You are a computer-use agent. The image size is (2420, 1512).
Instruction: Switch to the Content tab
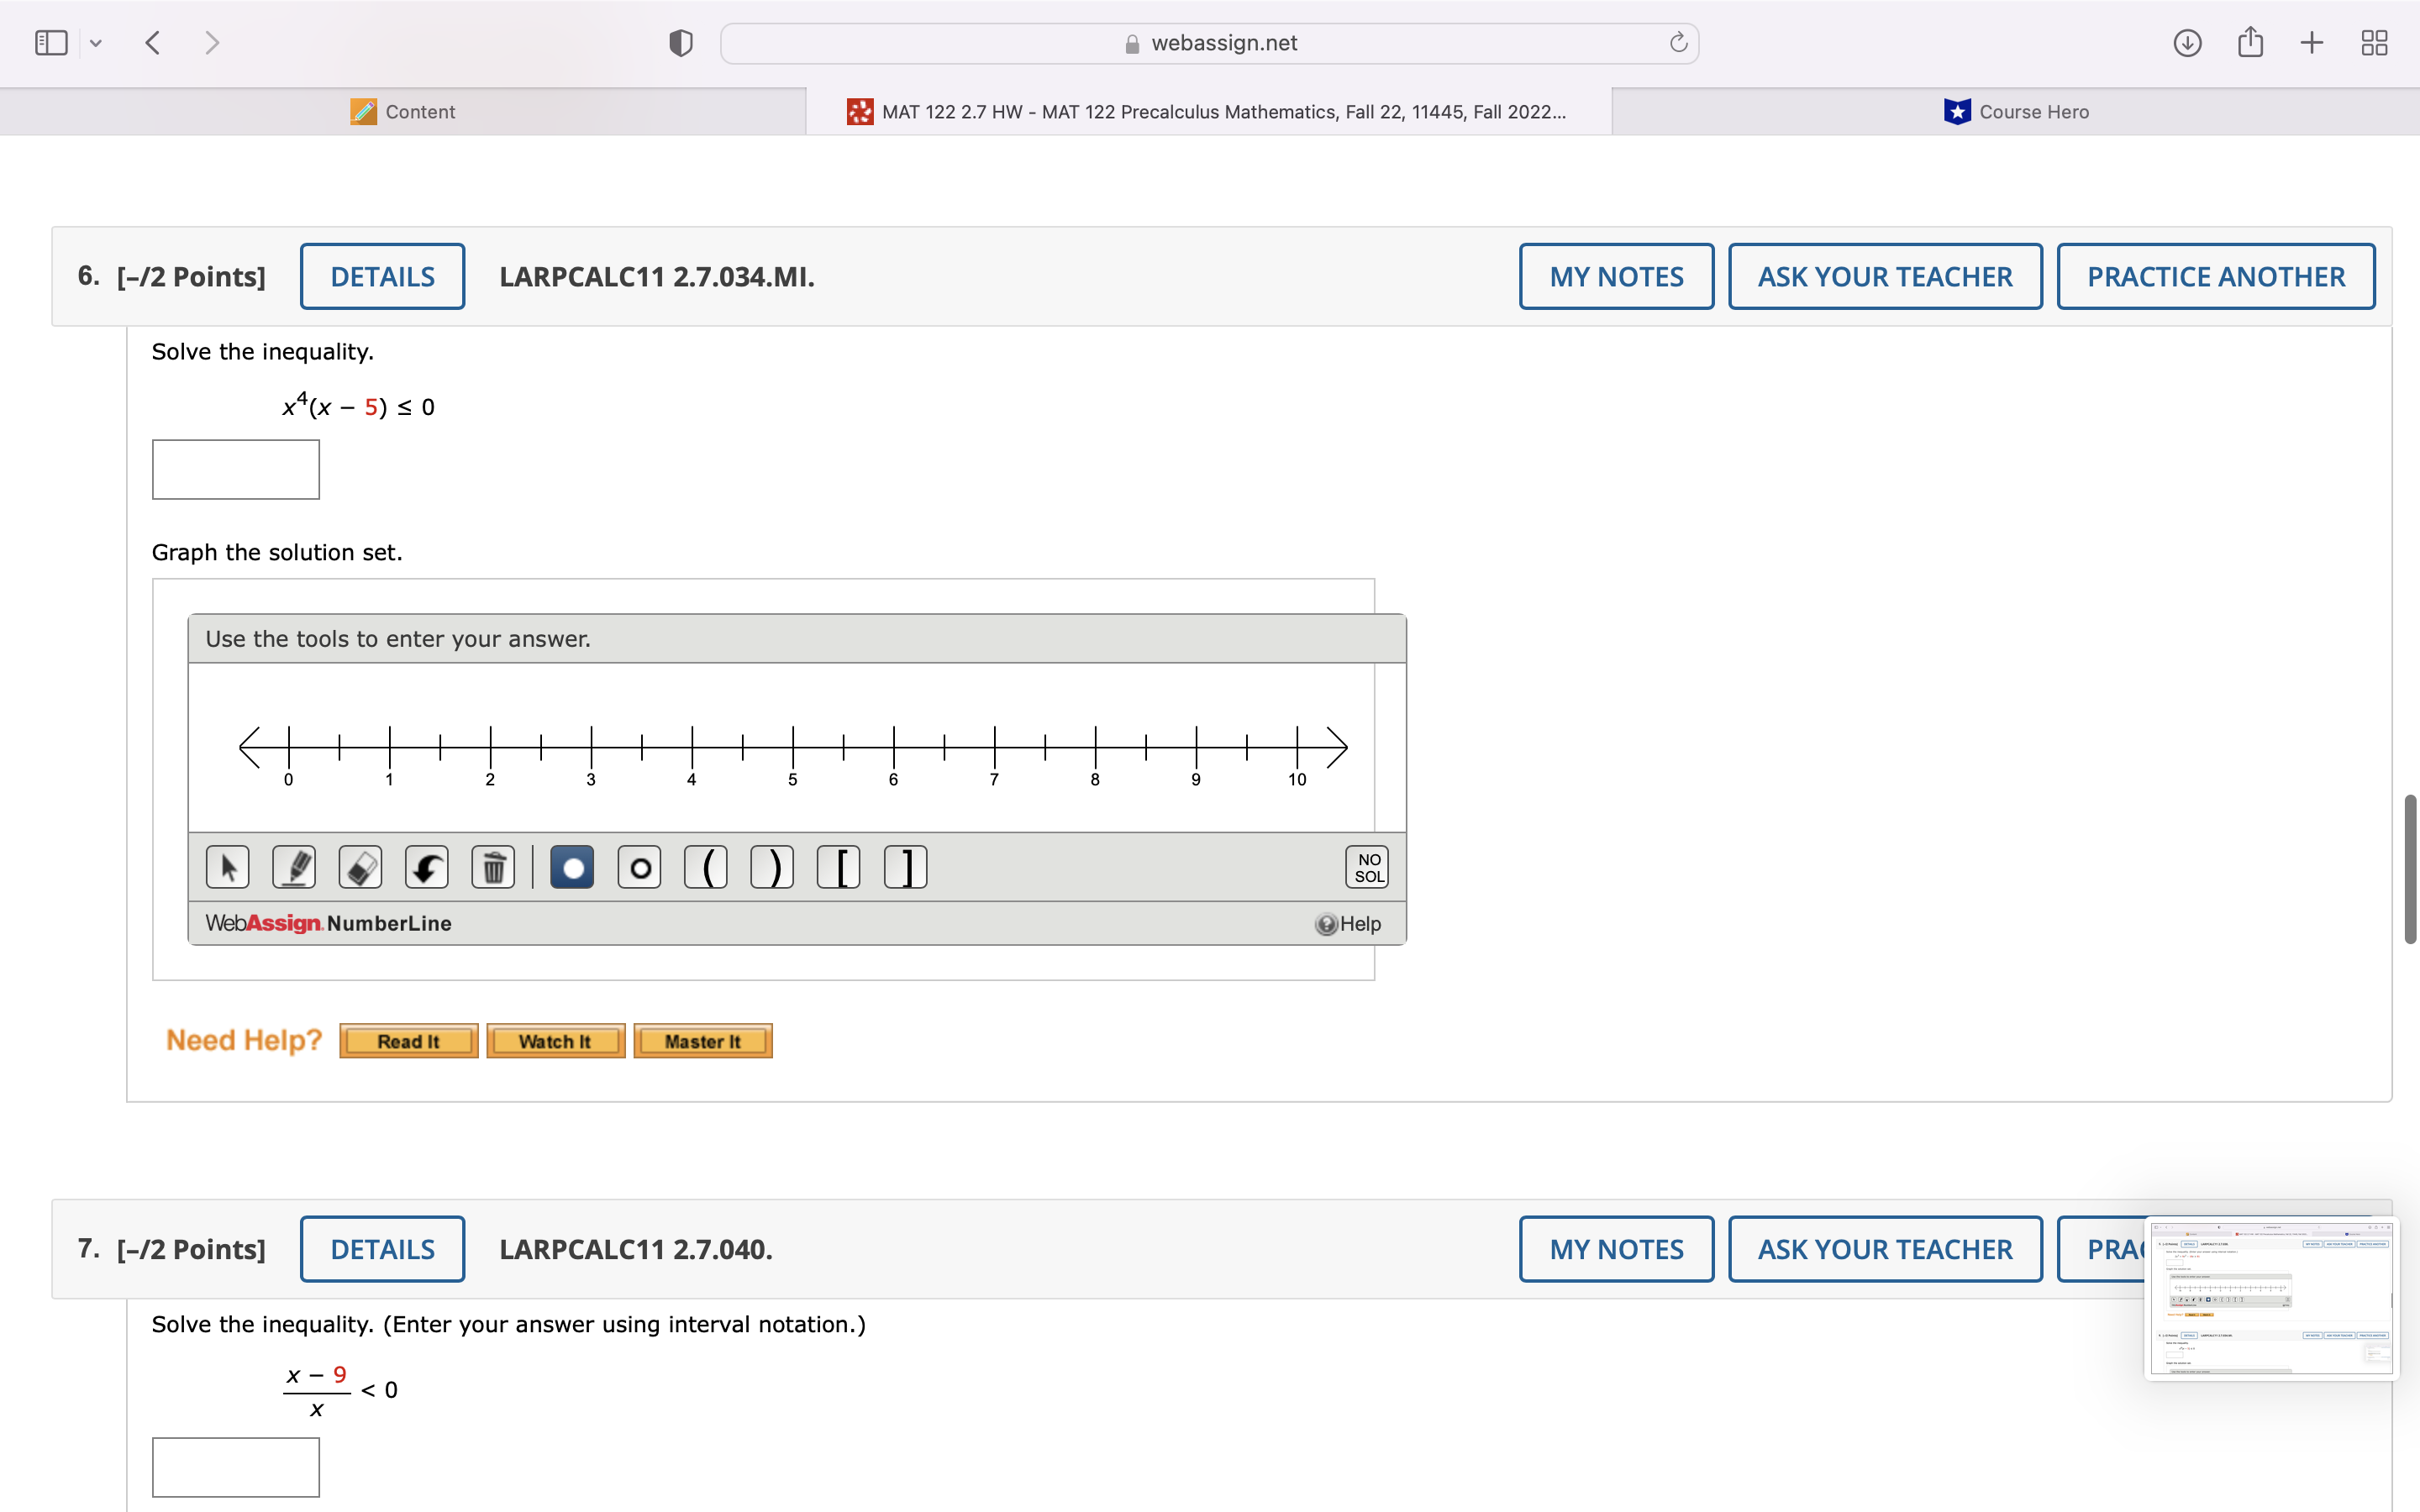click(x=404, y=111)
